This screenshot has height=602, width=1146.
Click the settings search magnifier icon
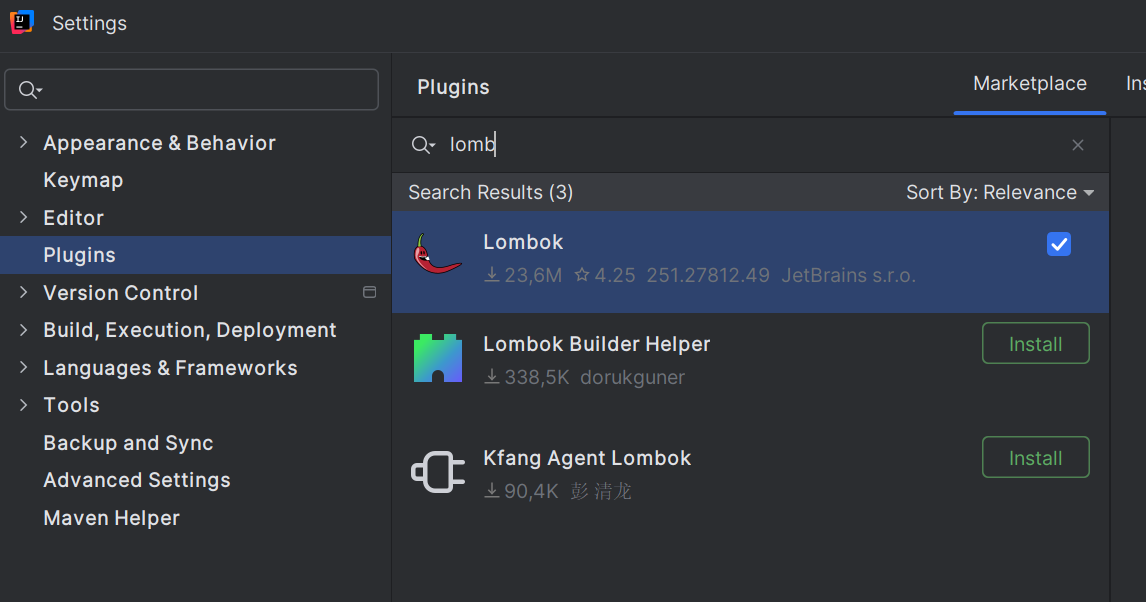tap(29, 90)
